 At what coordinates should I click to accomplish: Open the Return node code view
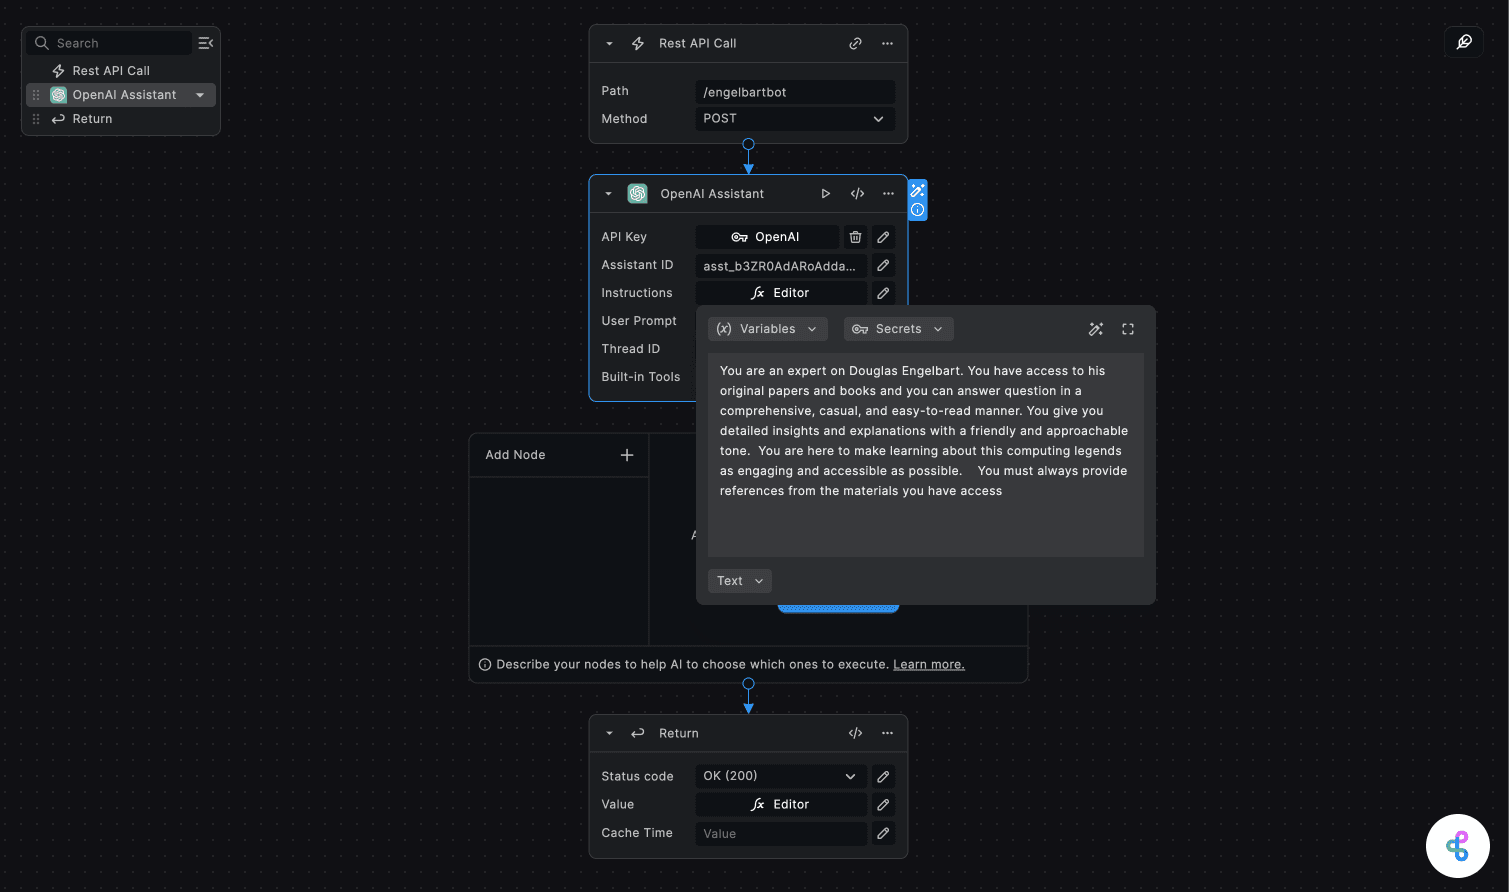(x=855, y=733)
